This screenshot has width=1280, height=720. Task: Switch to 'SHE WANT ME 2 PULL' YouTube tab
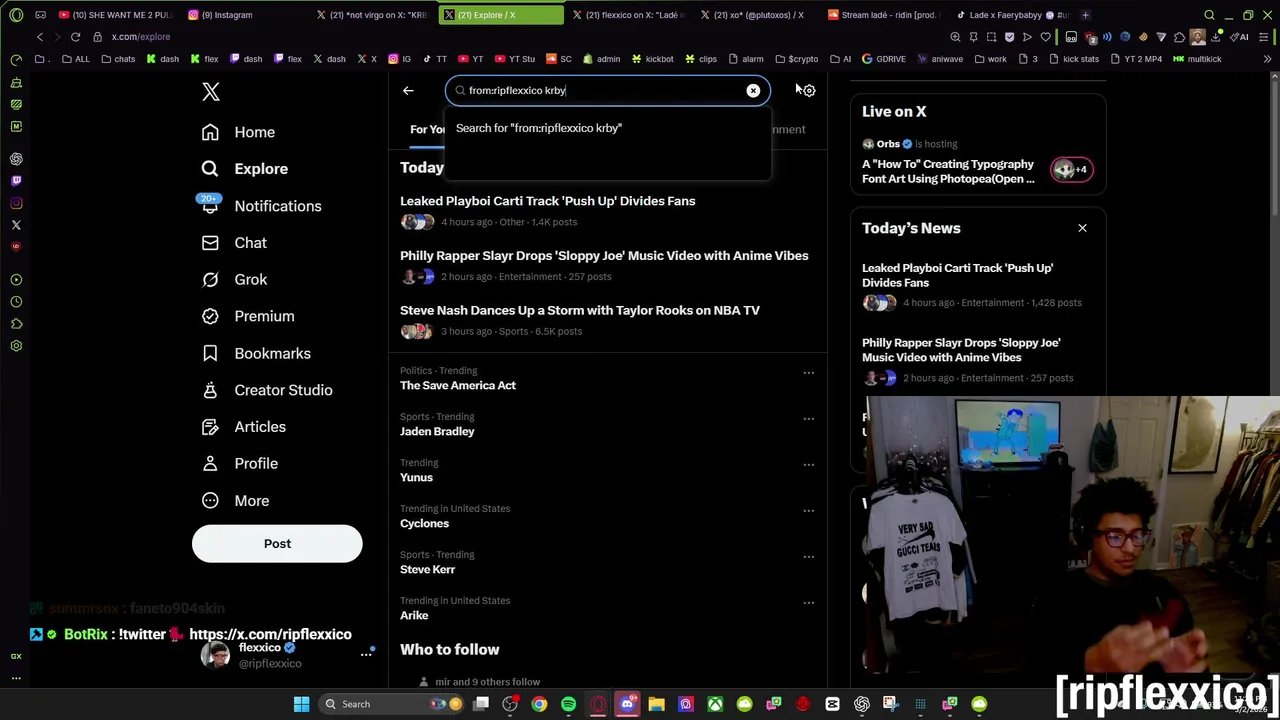pos(115,15)
